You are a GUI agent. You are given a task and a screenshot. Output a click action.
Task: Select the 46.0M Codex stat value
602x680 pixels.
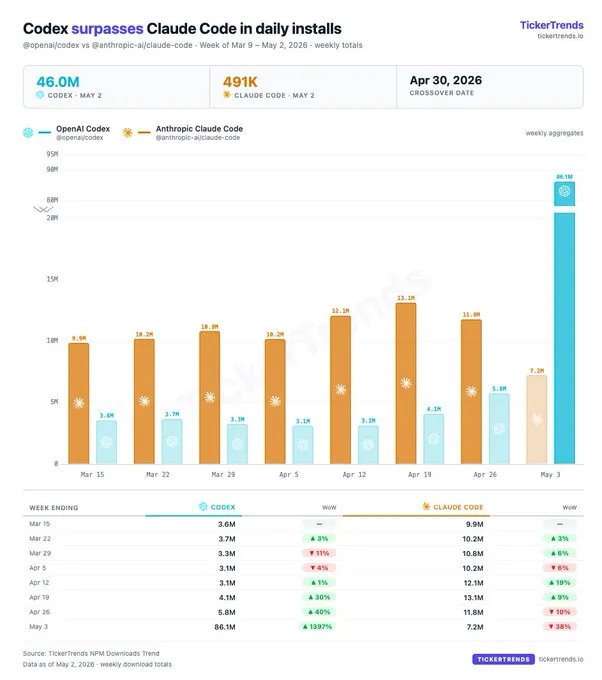point(58,82)
